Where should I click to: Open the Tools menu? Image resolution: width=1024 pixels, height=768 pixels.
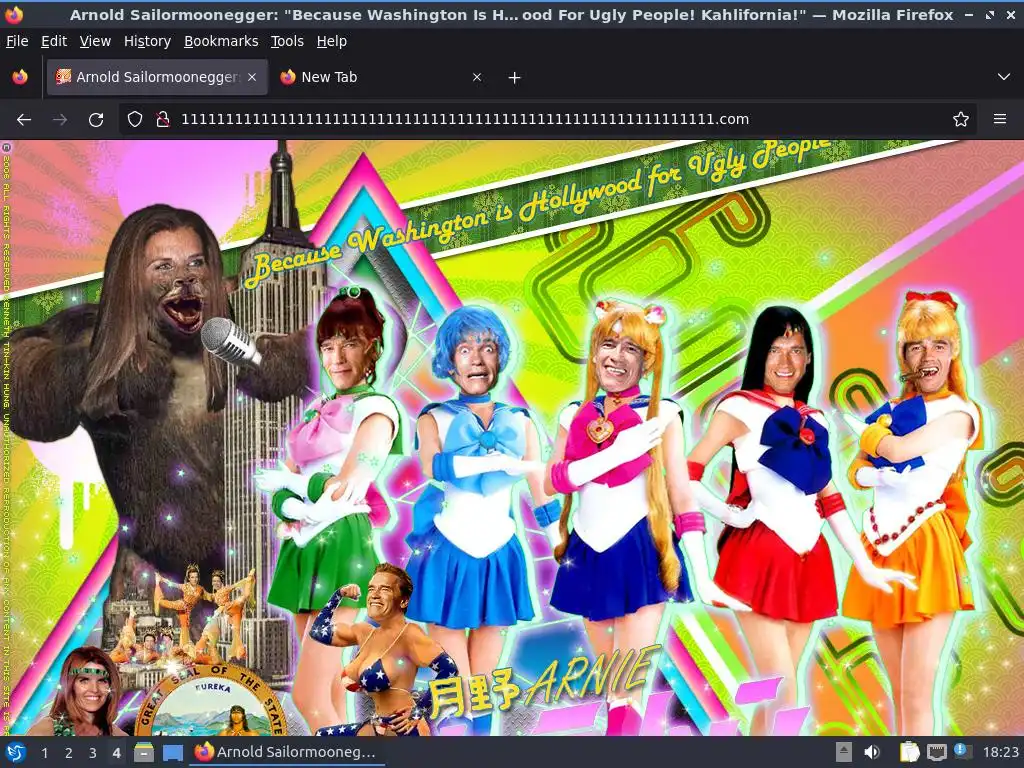point(287,41)
